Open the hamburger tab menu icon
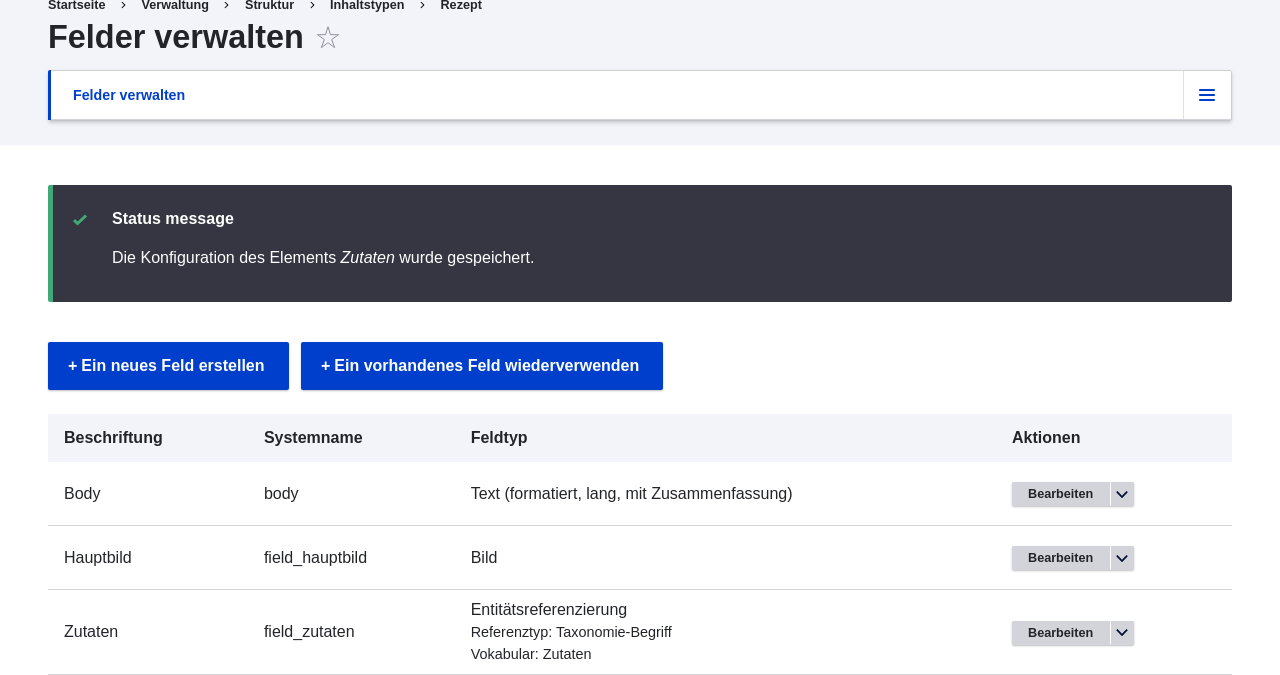The image size is (1280, 675). (1207, 95)
